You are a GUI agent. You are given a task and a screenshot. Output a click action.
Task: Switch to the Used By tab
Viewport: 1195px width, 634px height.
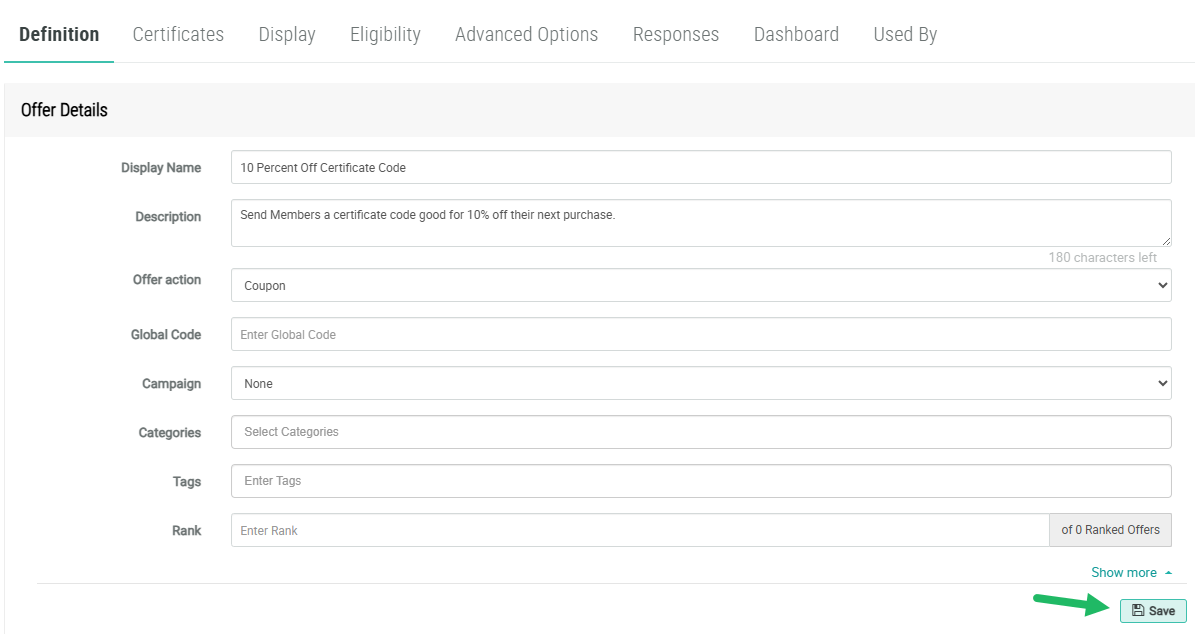905,34
